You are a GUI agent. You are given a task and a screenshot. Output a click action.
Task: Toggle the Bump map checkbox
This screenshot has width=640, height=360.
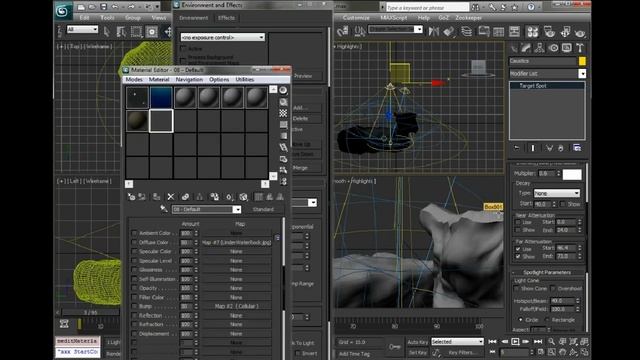pyautogui.click(x=134, y=306)
